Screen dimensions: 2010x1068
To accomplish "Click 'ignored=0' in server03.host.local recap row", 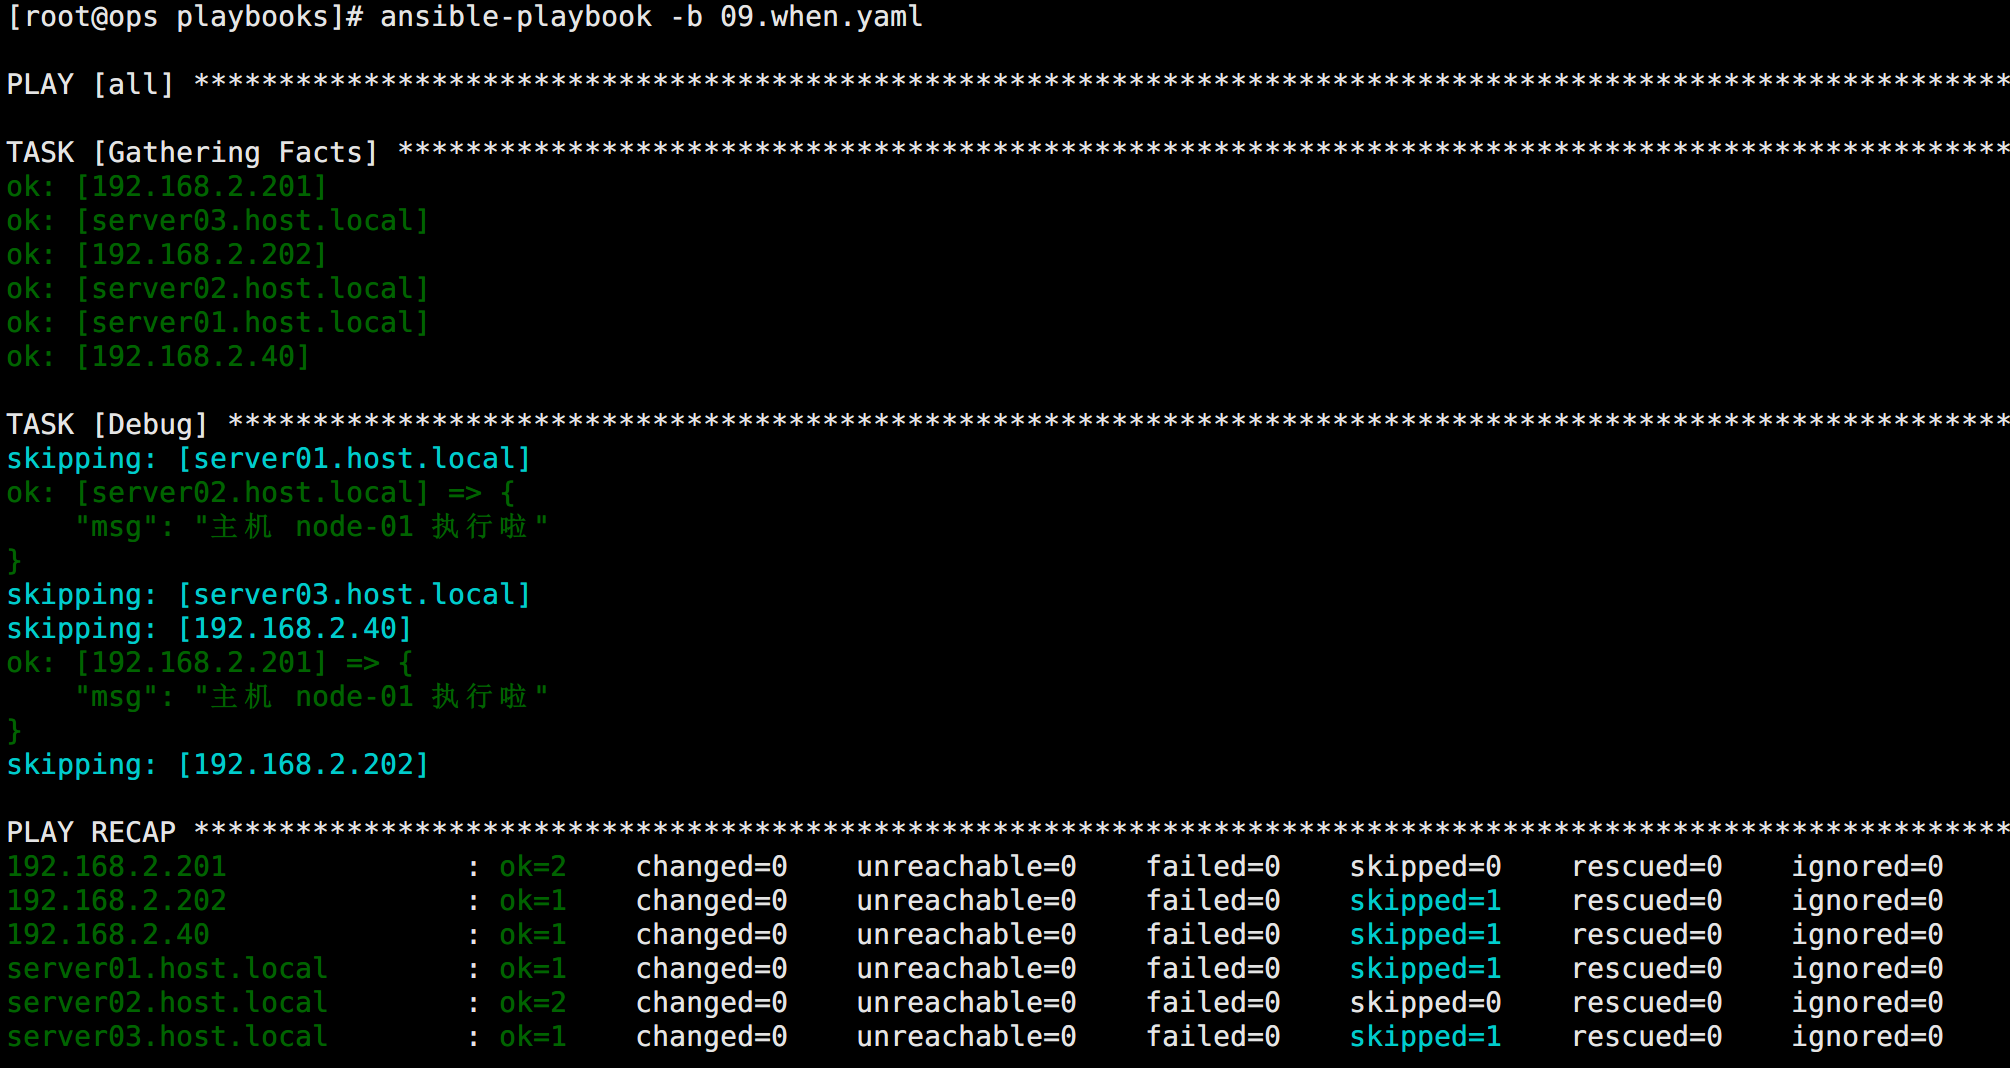I will tap(1867, 1036).
